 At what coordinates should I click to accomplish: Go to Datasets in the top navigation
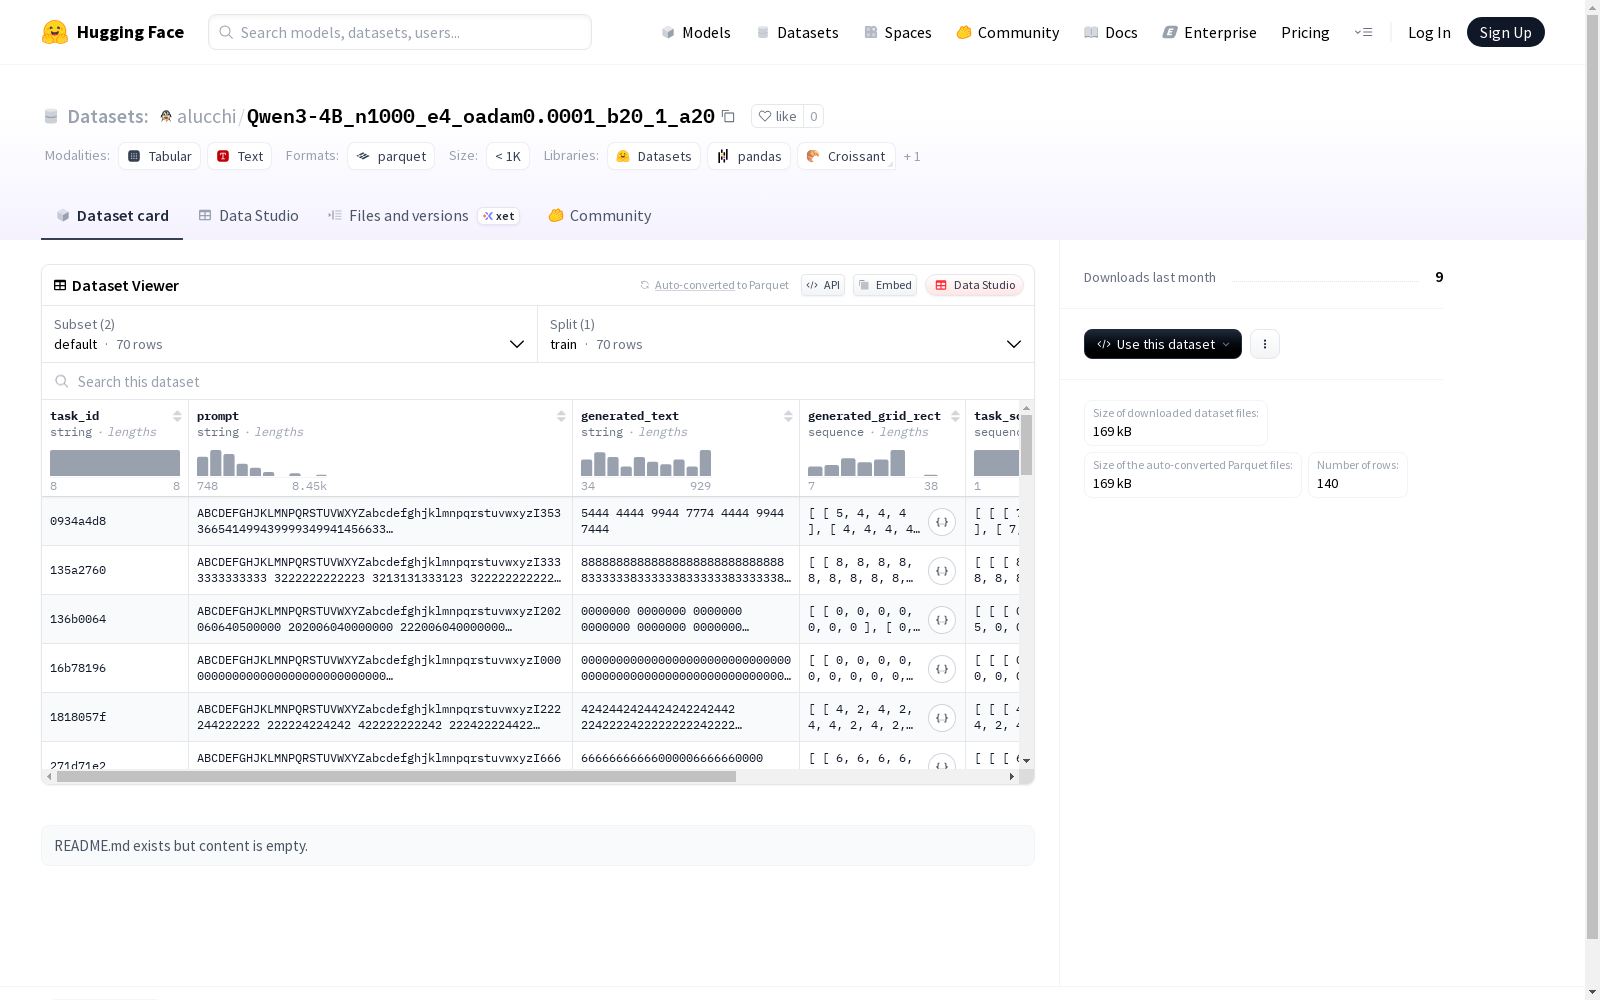(797, 32)
